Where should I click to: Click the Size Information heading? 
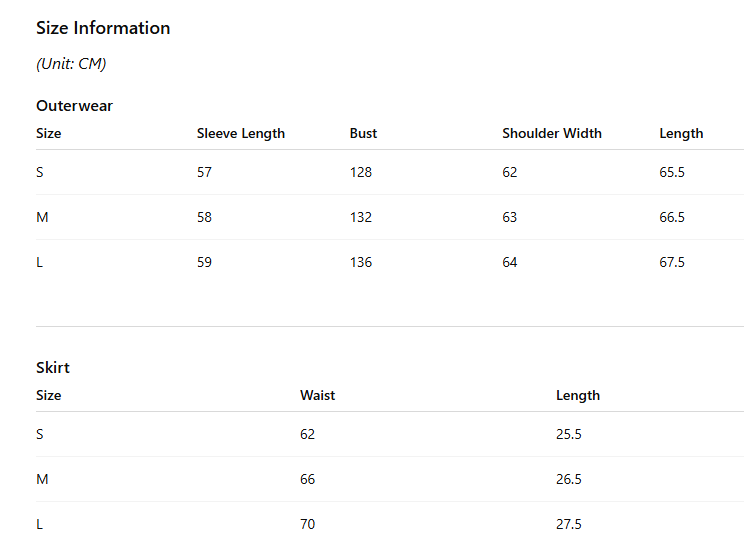click(103, 28)
